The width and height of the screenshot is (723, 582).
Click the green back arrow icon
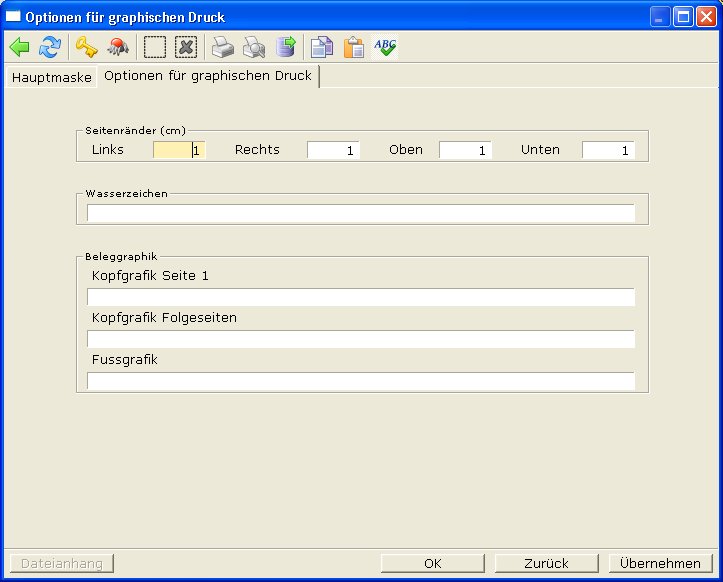pos(19,47)
